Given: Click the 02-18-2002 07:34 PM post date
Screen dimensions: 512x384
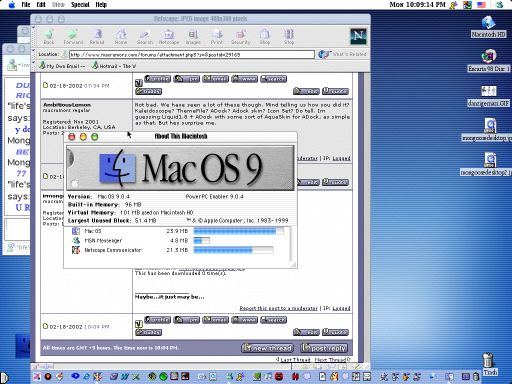Looking at the screenshot, I should [79, 86].
